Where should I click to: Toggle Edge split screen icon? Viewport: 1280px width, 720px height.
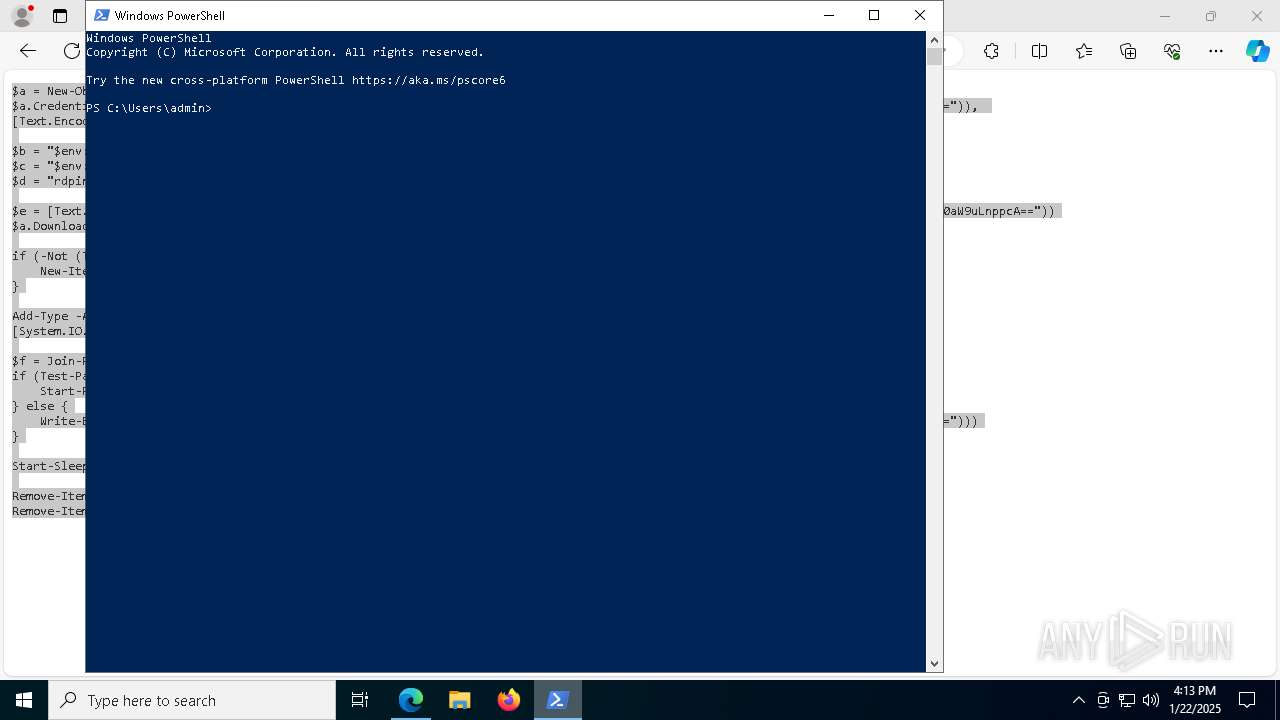point(1039,51)
